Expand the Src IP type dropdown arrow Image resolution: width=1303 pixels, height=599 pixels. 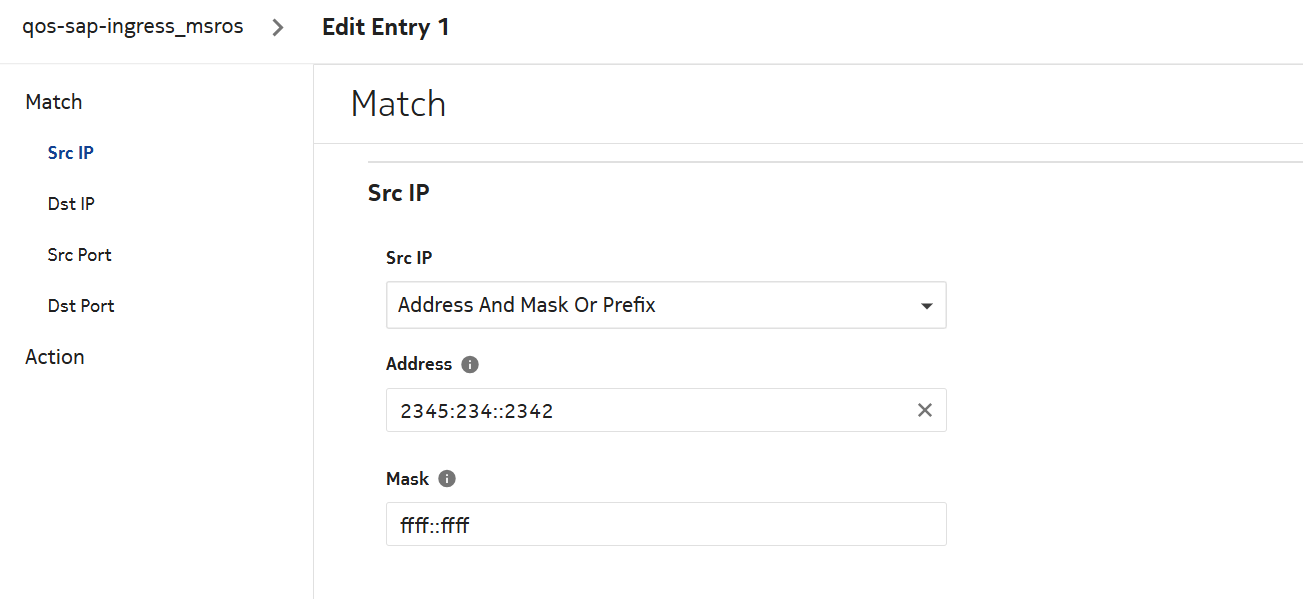pyautogui.click(x=926, y=306)
